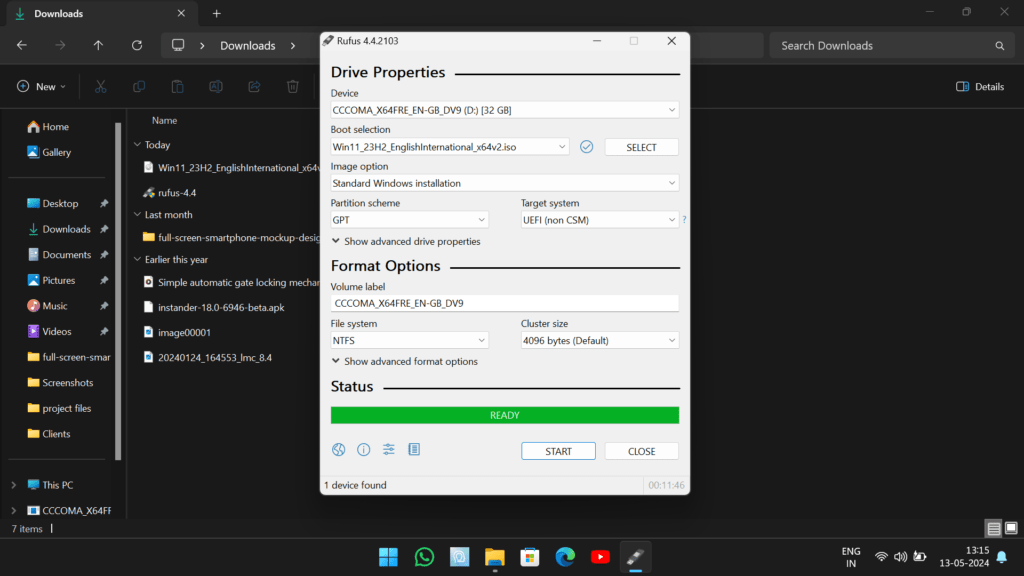Expand Show advanced format options
This screenshot has width=1024, height=576.
[404, 361]
